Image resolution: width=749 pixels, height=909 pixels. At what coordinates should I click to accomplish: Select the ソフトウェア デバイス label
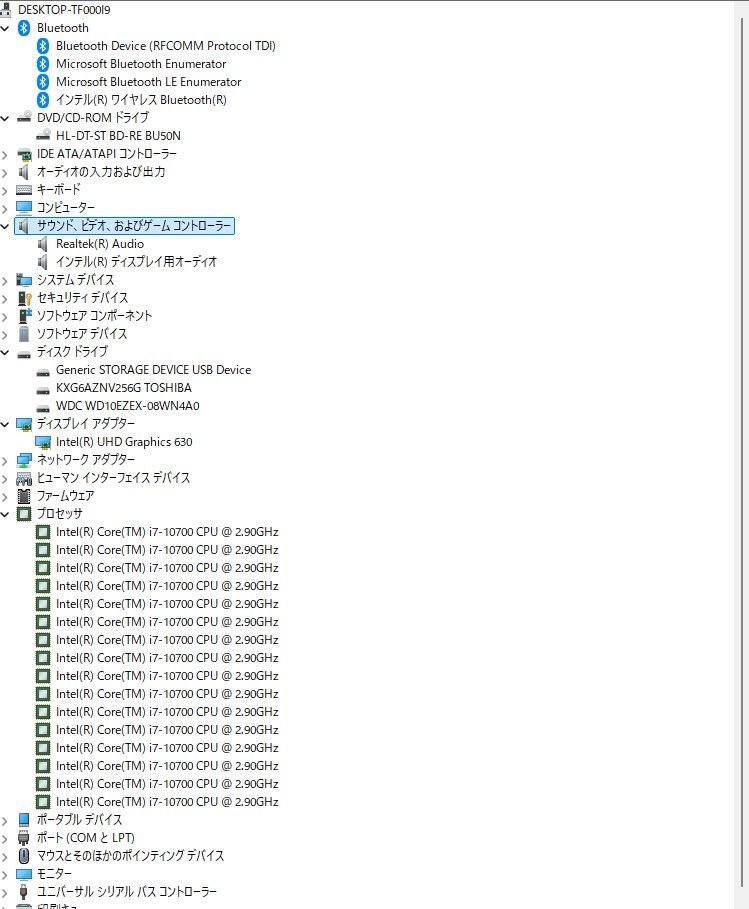(82, 334)
